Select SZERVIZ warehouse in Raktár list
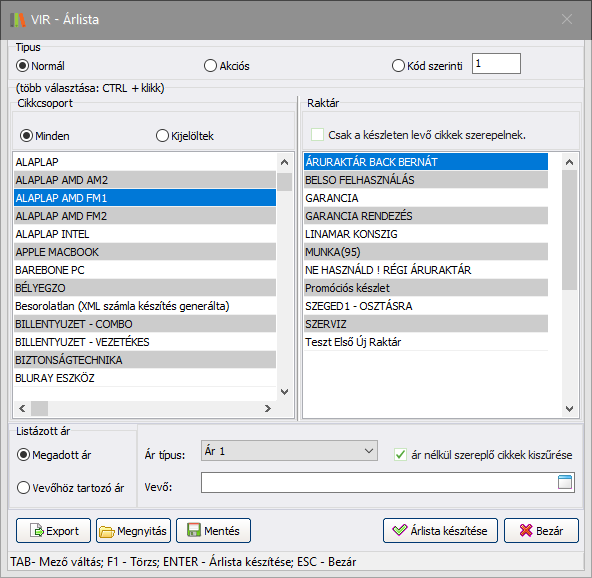The height and width of the screenshot is (578, 592). click(x=426, y=324)
